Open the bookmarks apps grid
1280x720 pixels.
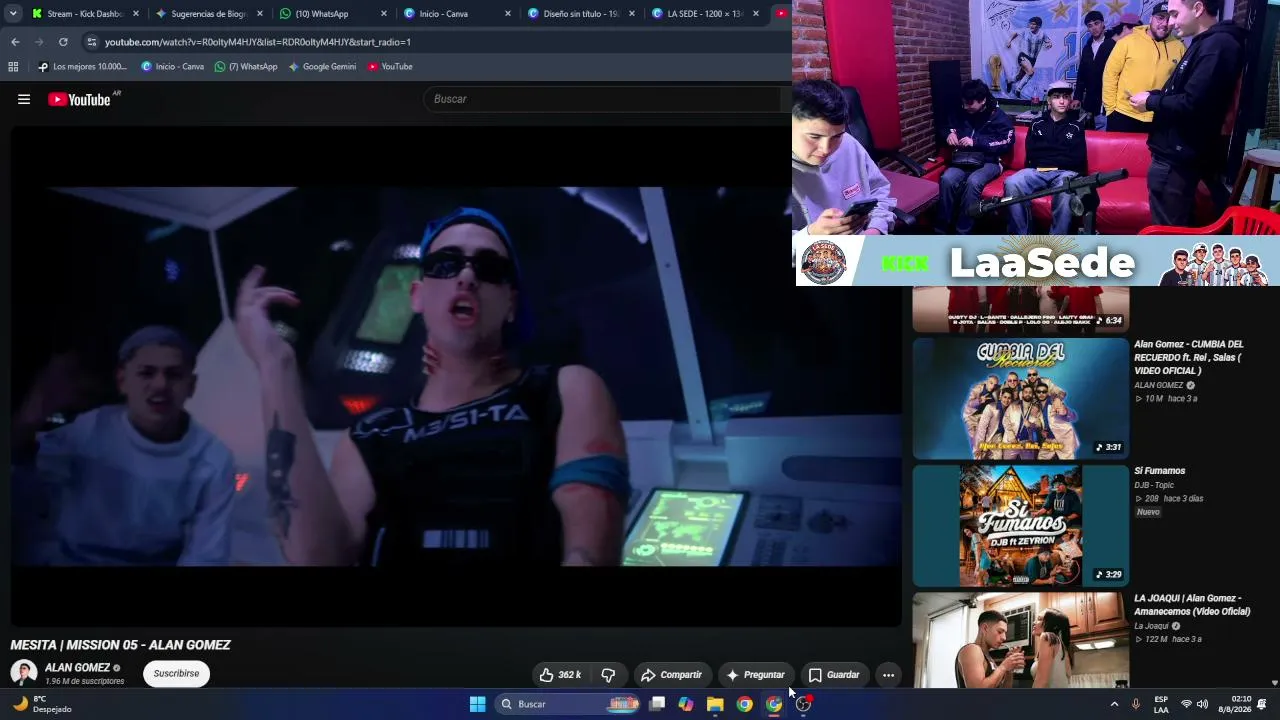13,67
